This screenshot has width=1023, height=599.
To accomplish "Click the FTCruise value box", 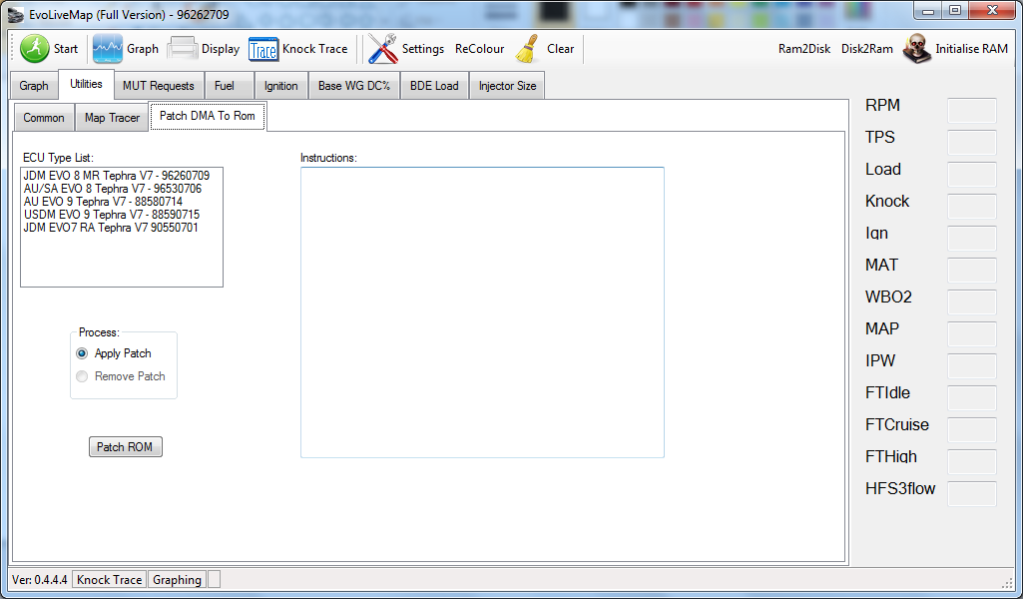I will point(971,430).
